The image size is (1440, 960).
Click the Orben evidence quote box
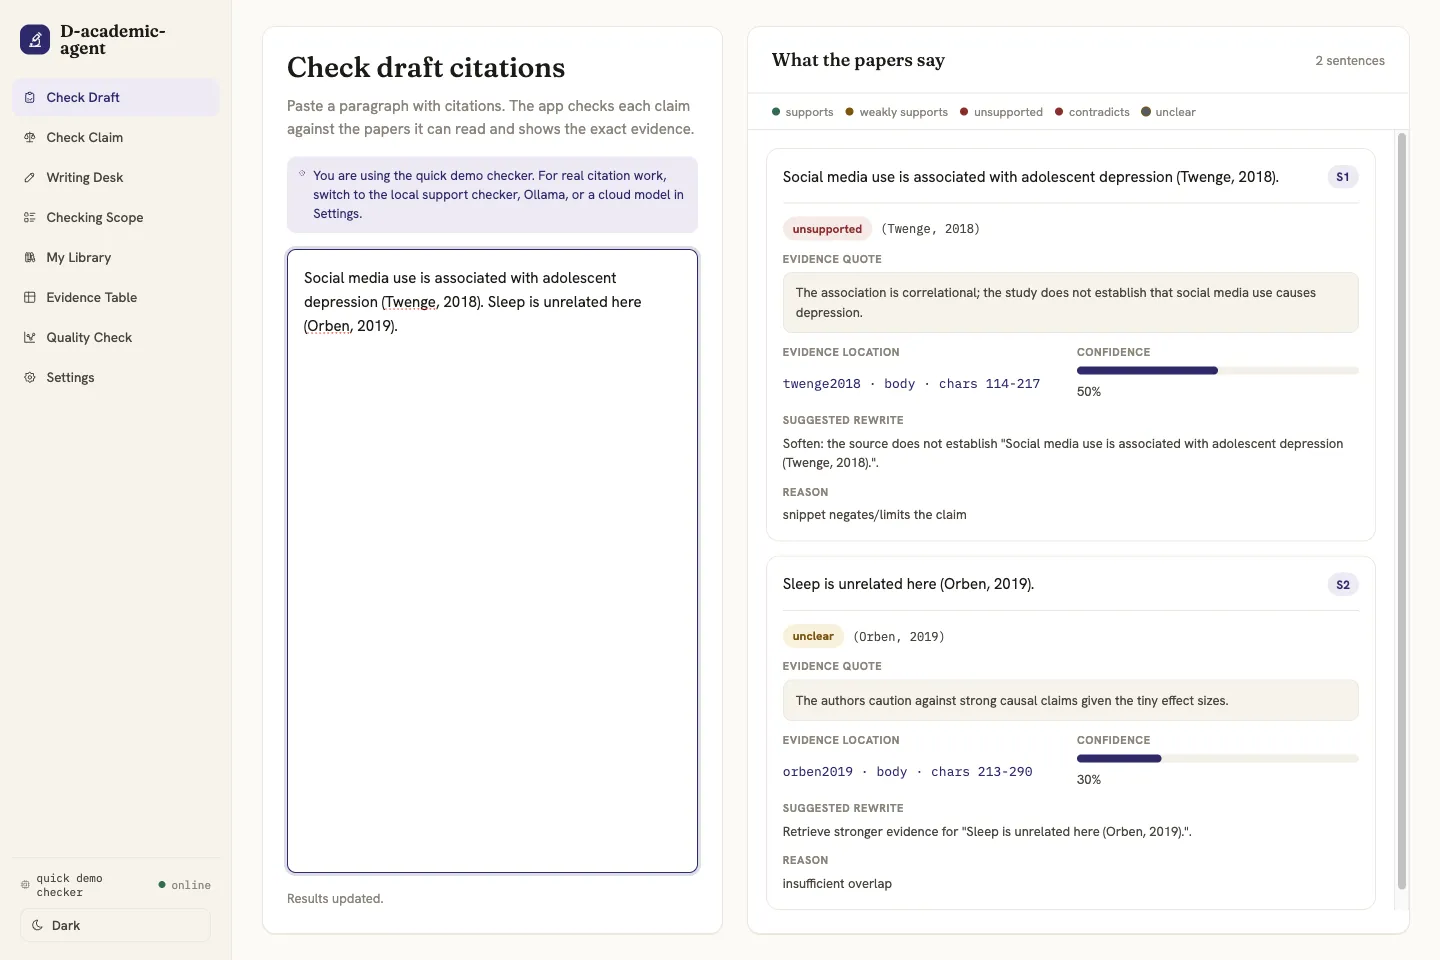click(x=1070, y=701)
